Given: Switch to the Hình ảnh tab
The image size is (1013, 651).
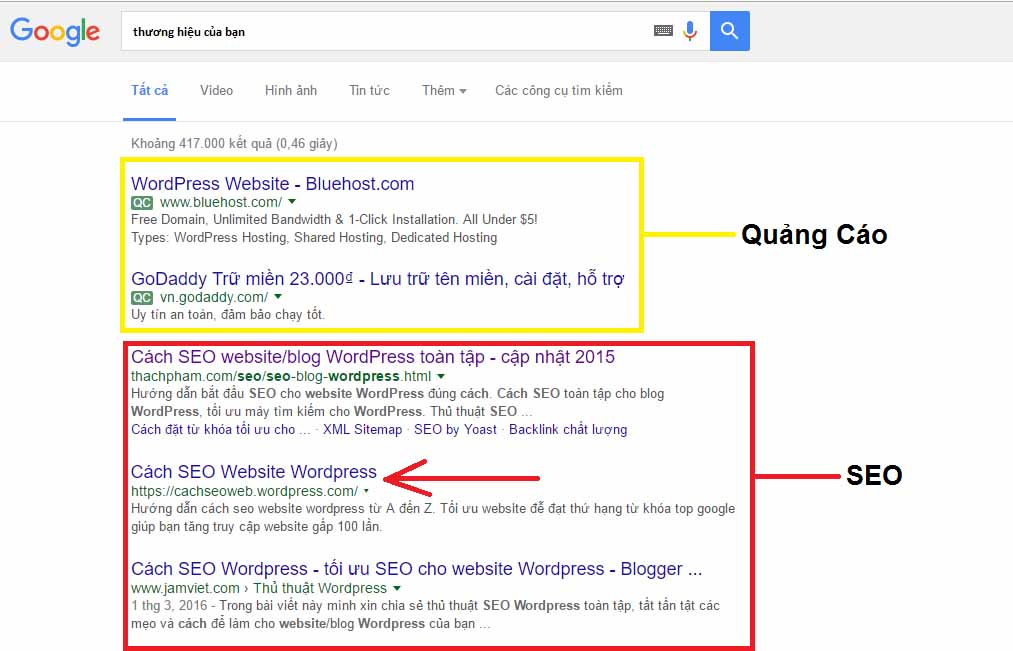Looking at the screenshot, I should (x=290, y=90).
